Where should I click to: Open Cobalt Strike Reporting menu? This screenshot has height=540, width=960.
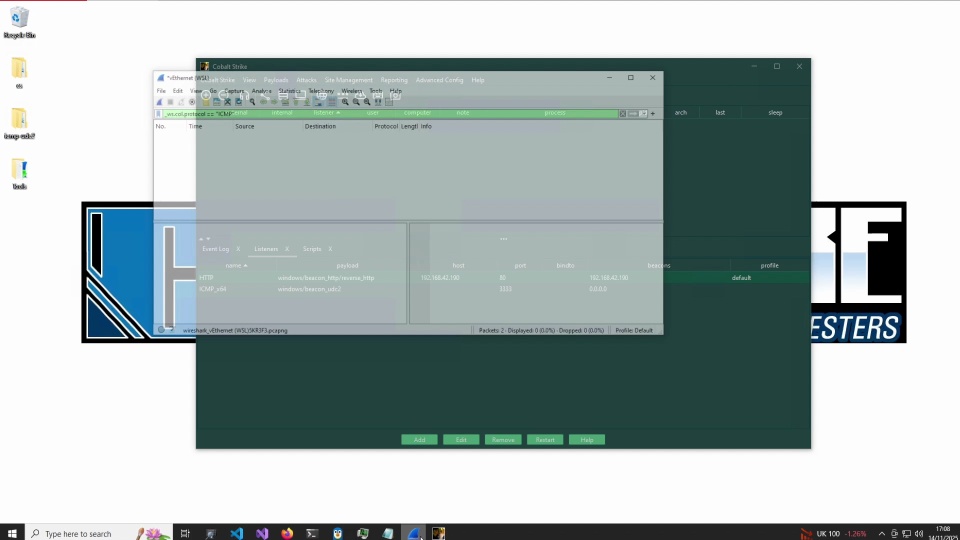394,80
